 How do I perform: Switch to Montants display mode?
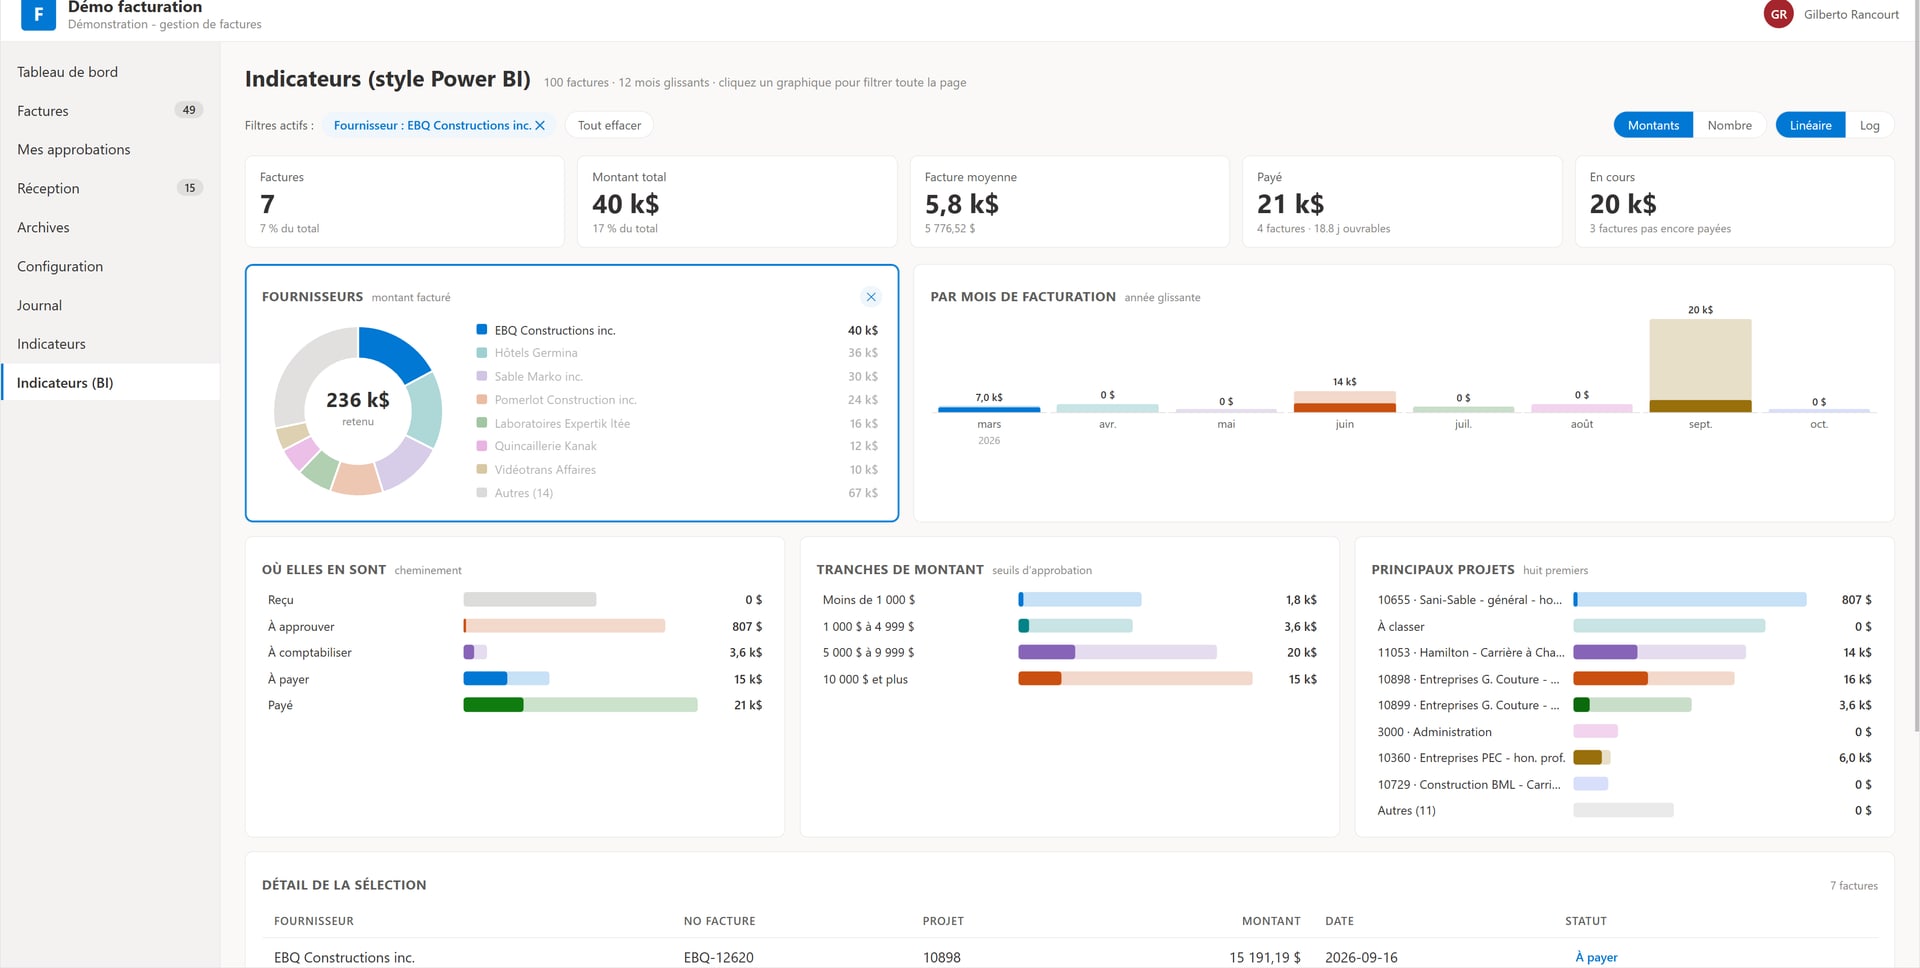click(x=1653, y=125)
